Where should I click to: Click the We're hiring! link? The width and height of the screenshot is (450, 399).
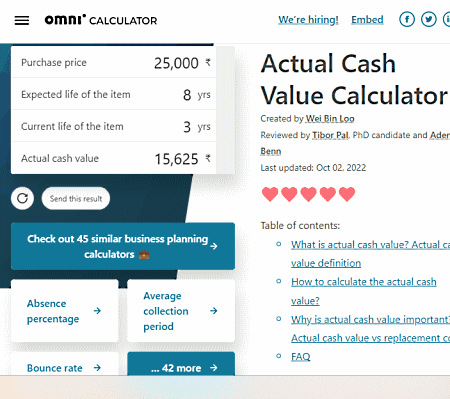coord(308,20)
